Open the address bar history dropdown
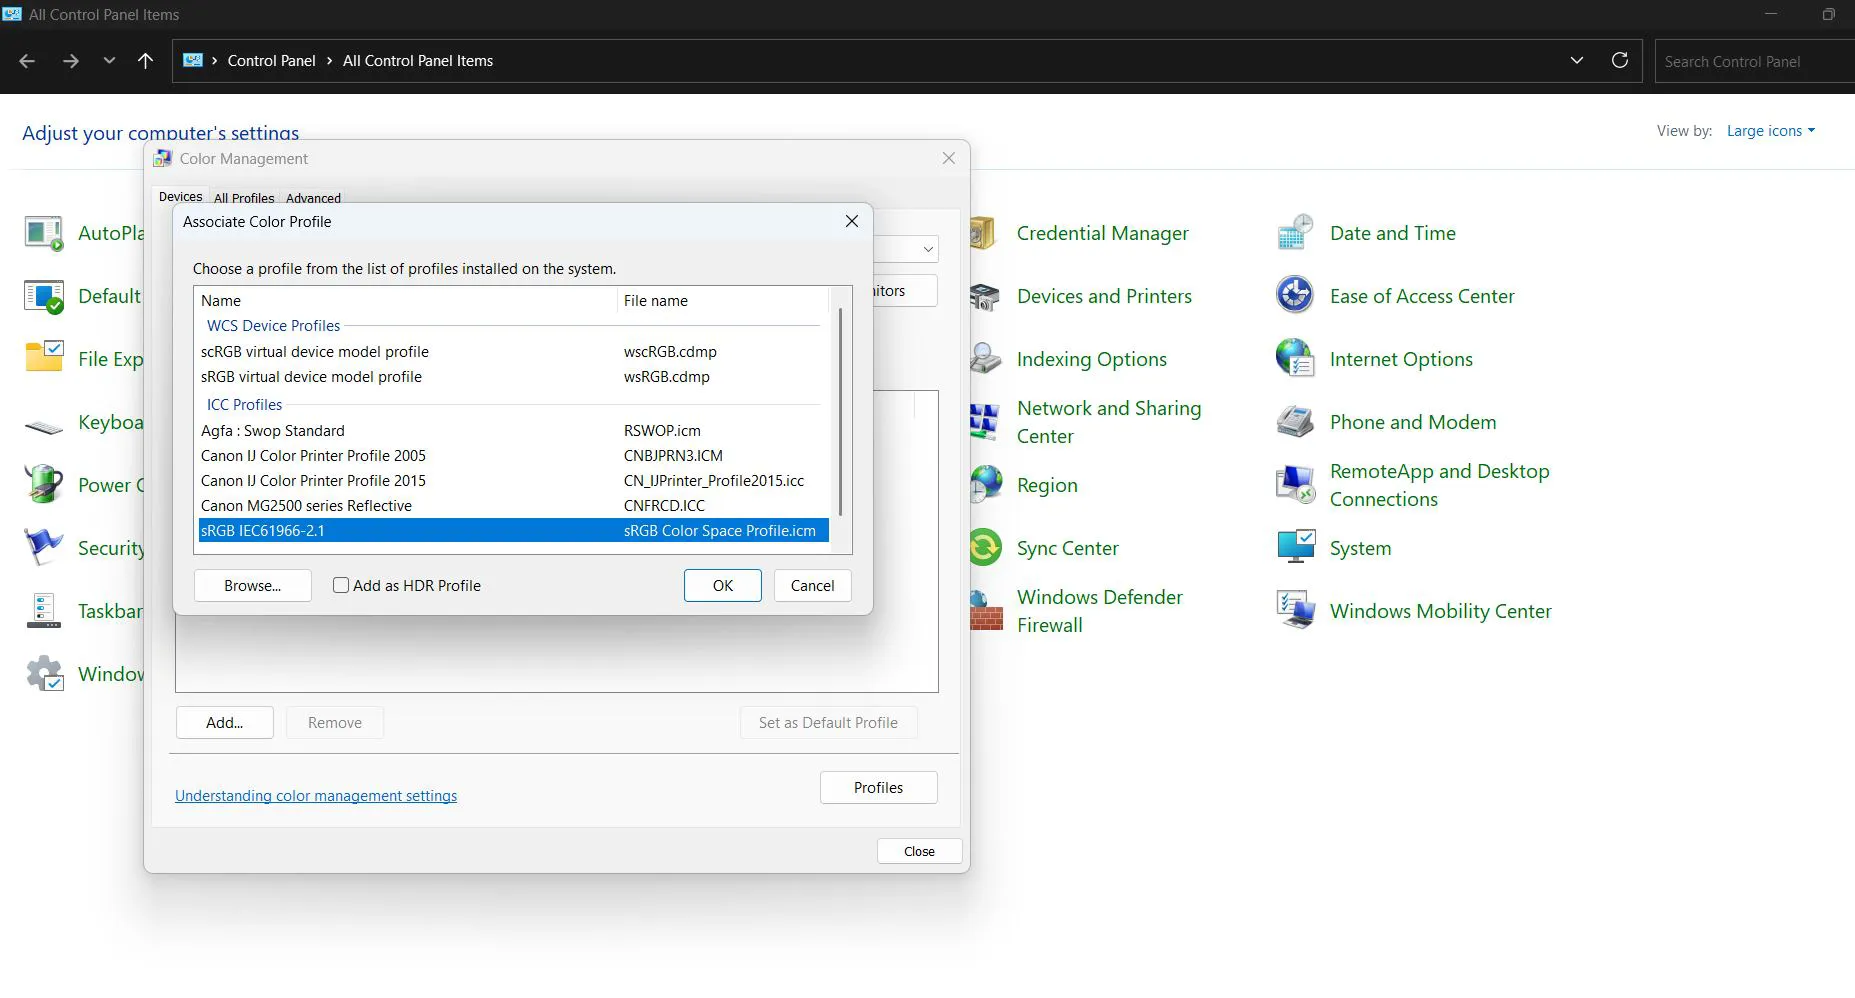The image size is (1855, 998). click(x=1577, y=60)
